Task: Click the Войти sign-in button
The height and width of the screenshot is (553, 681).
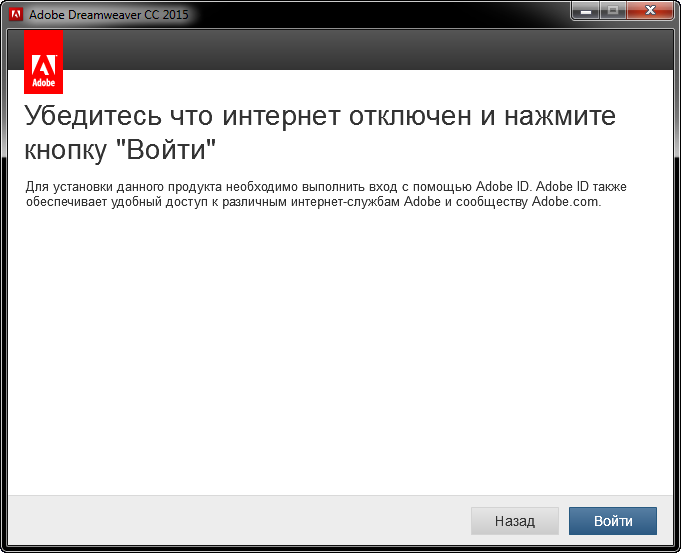Action: click(x=613, y=521)
